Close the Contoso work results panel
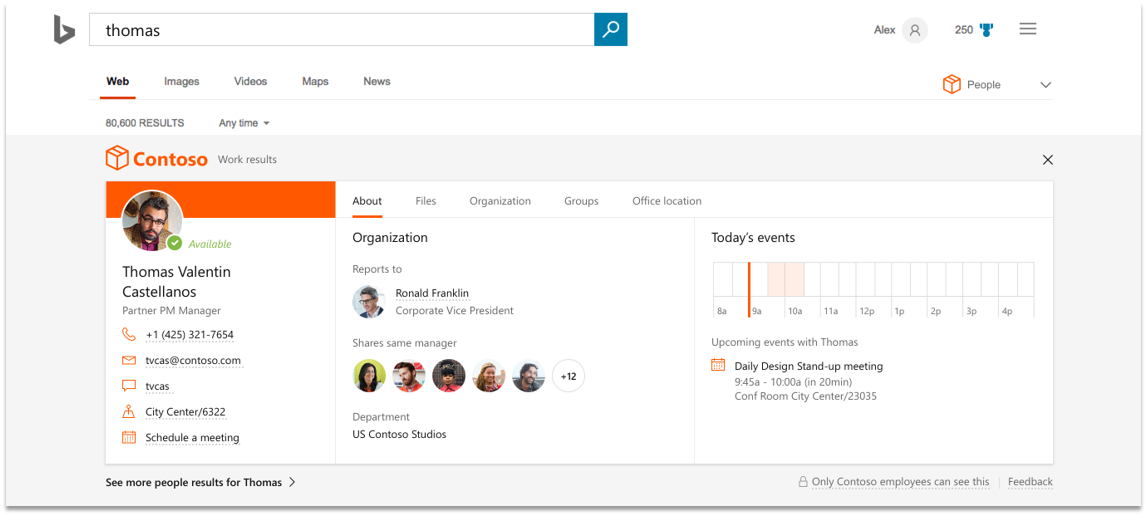The width and height of the screenshot is (1147, 516). pos(1048,160)
